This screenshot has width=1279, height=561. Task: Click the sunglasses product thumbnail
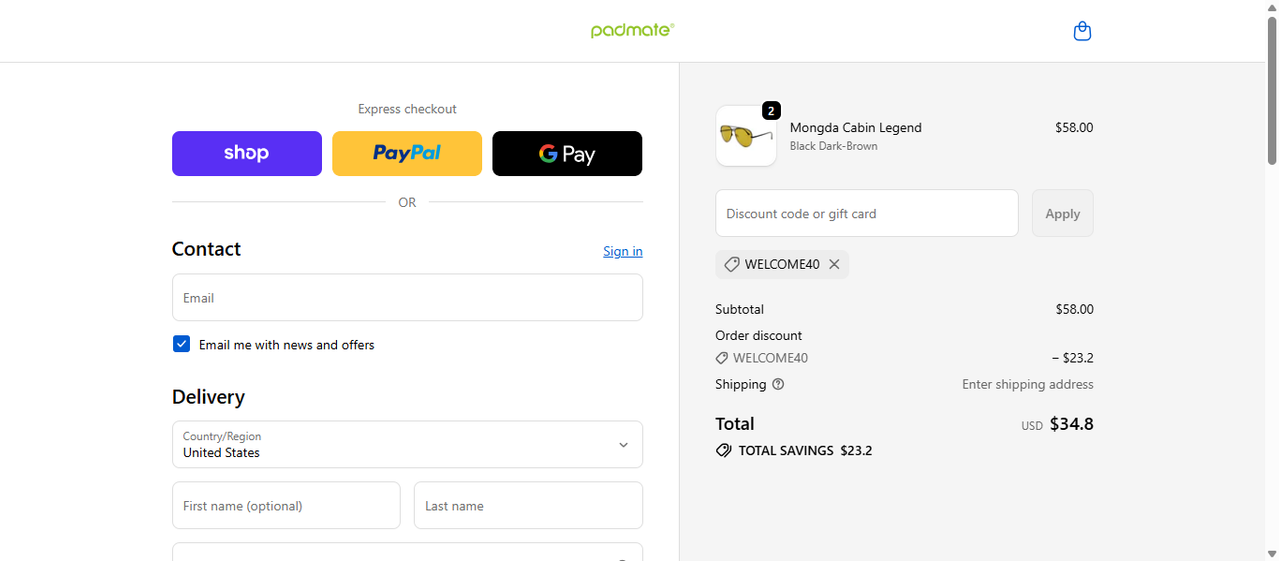click(x=745, y=136)
